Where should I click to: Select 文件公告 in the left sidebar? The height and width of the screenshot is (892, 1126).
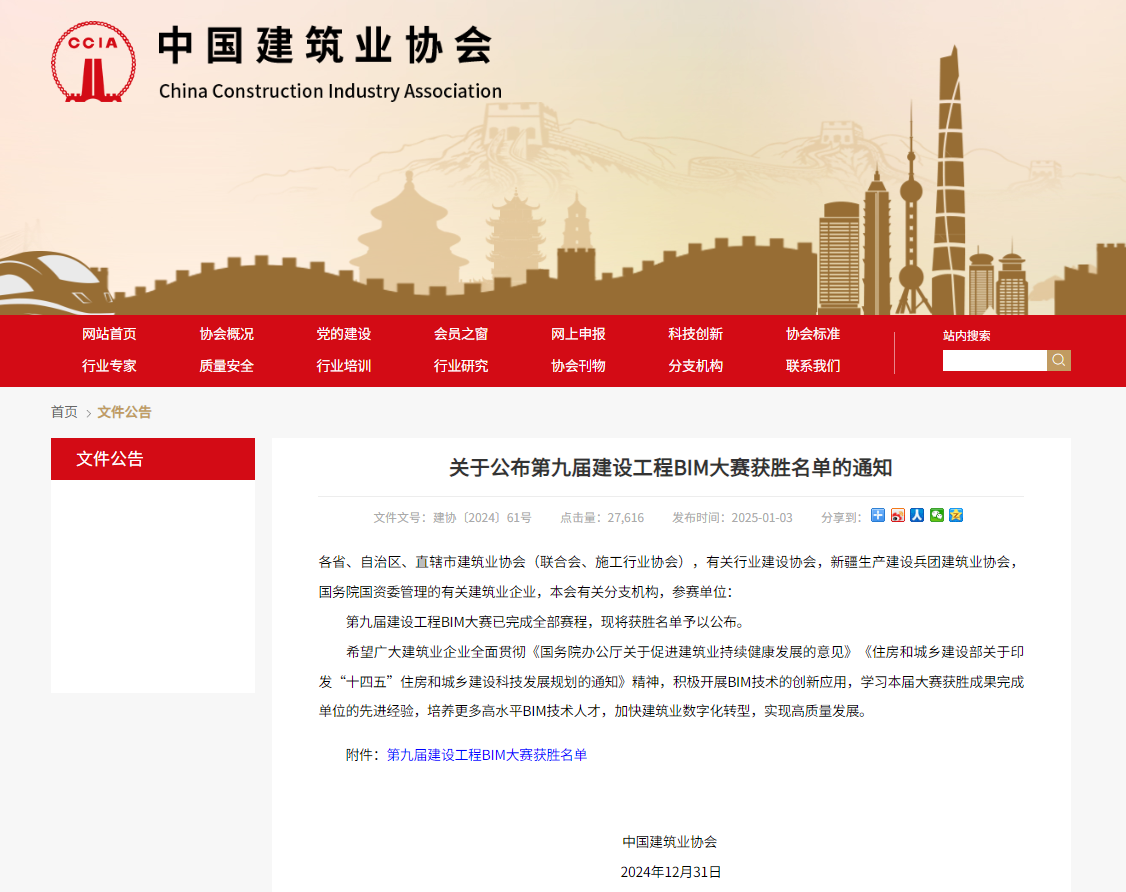click(x=110, y=458)
